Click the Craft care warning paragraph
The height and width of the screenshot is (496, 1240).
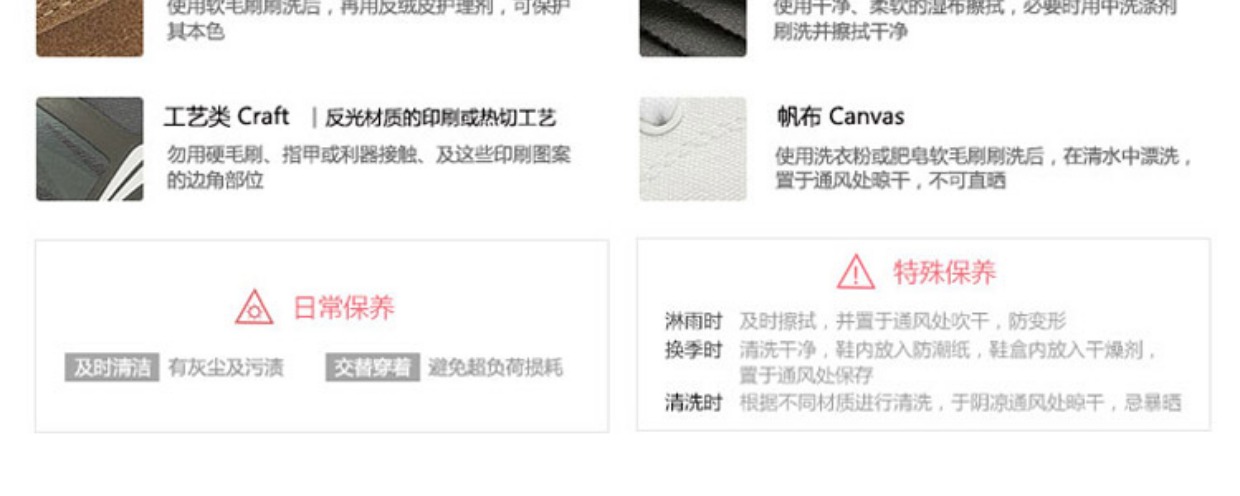[368, 168]
